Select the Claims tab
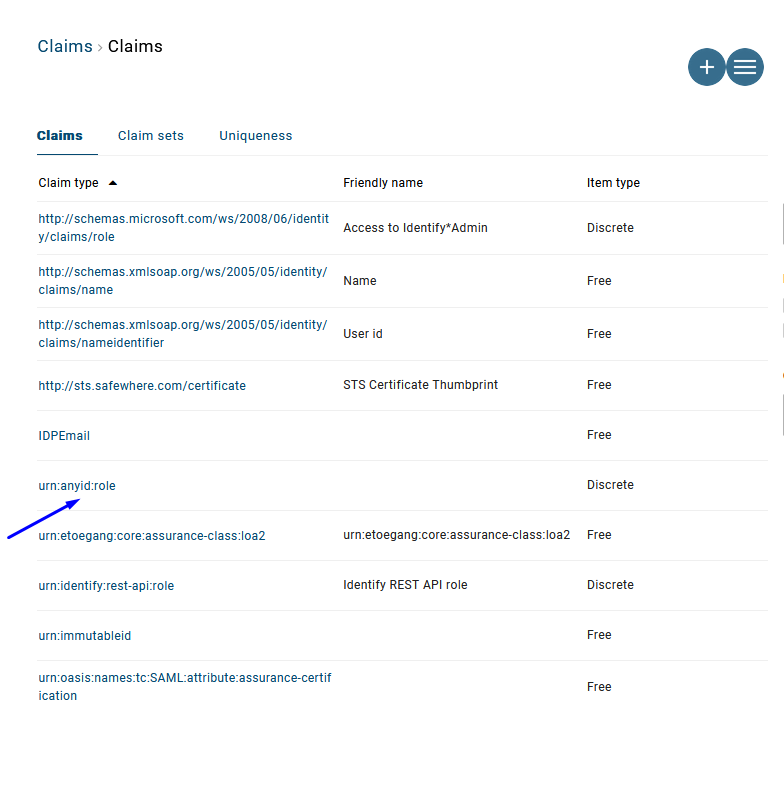The height and width of the screenshot is (806, 784). [x=60, y=136]
